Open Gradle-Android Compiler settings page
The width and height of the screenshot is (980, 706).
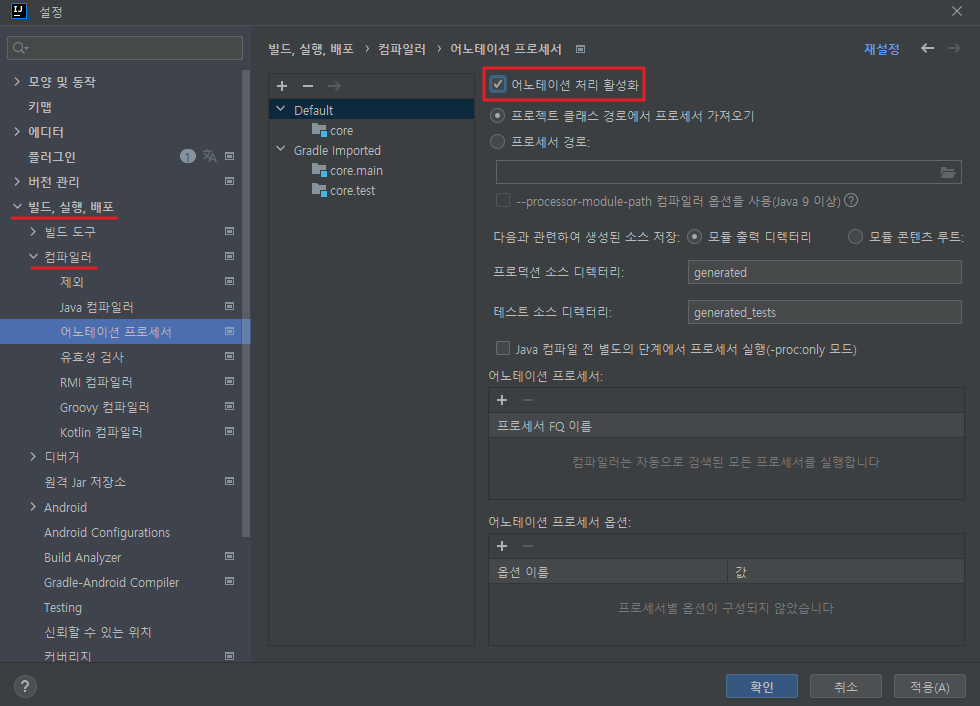pyautogui.click(x=111, y=582)
